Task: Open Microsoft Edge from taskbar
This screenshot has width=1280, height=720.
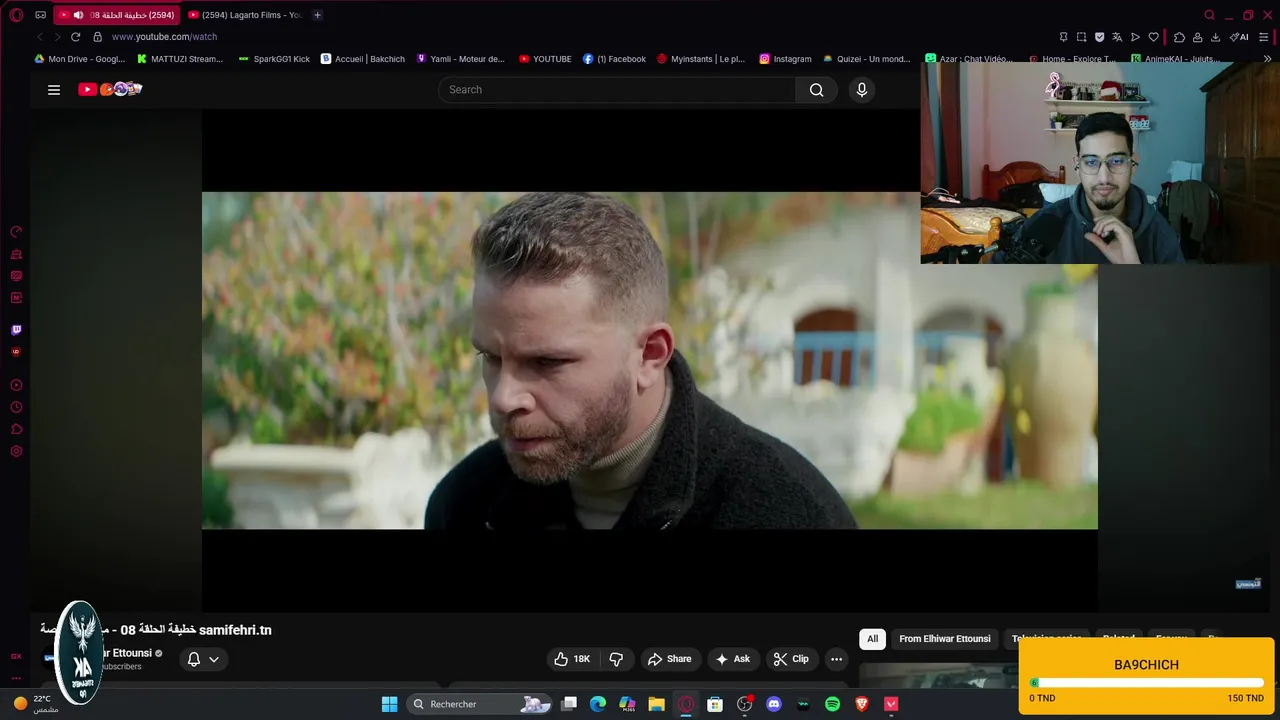Action: [x=598, y=704]
